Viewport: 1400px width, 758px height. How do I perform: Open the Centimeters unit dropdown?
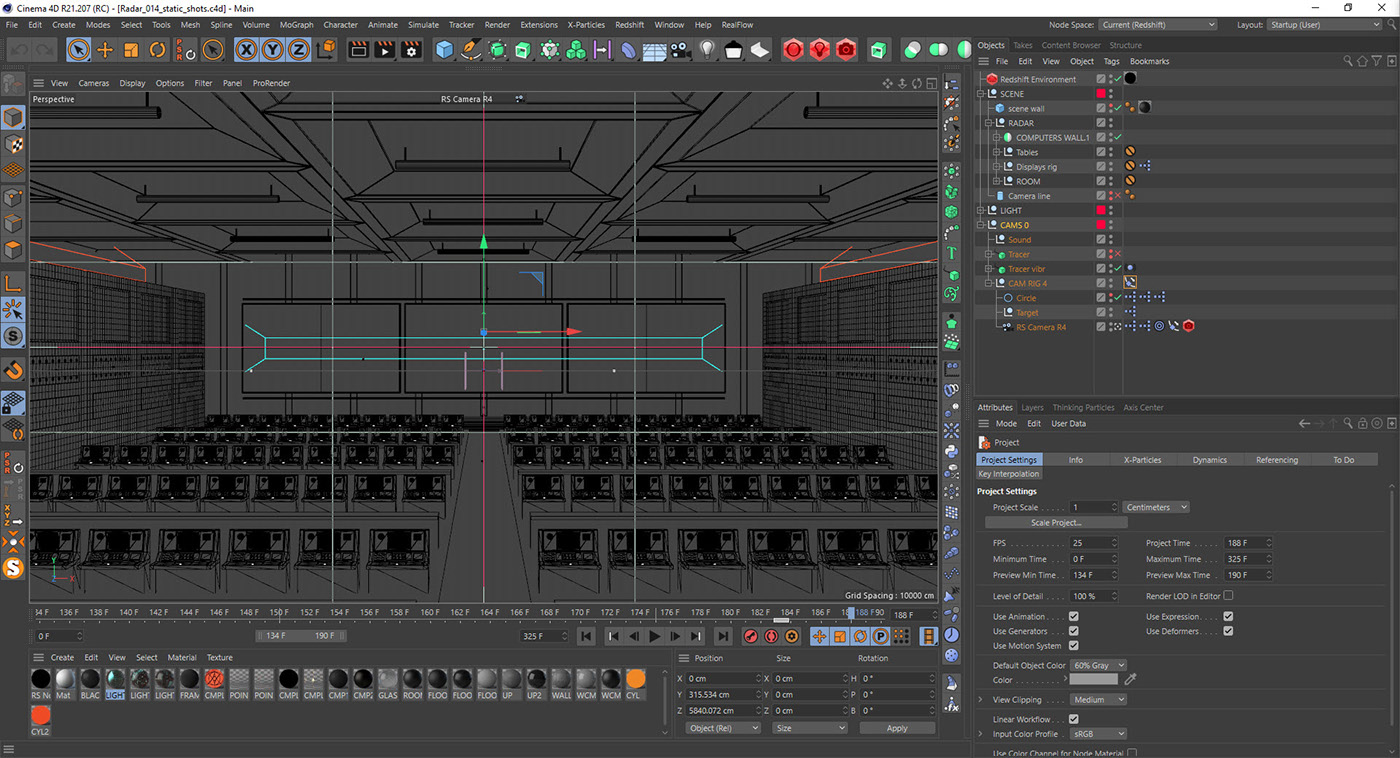pos(1156,507)
